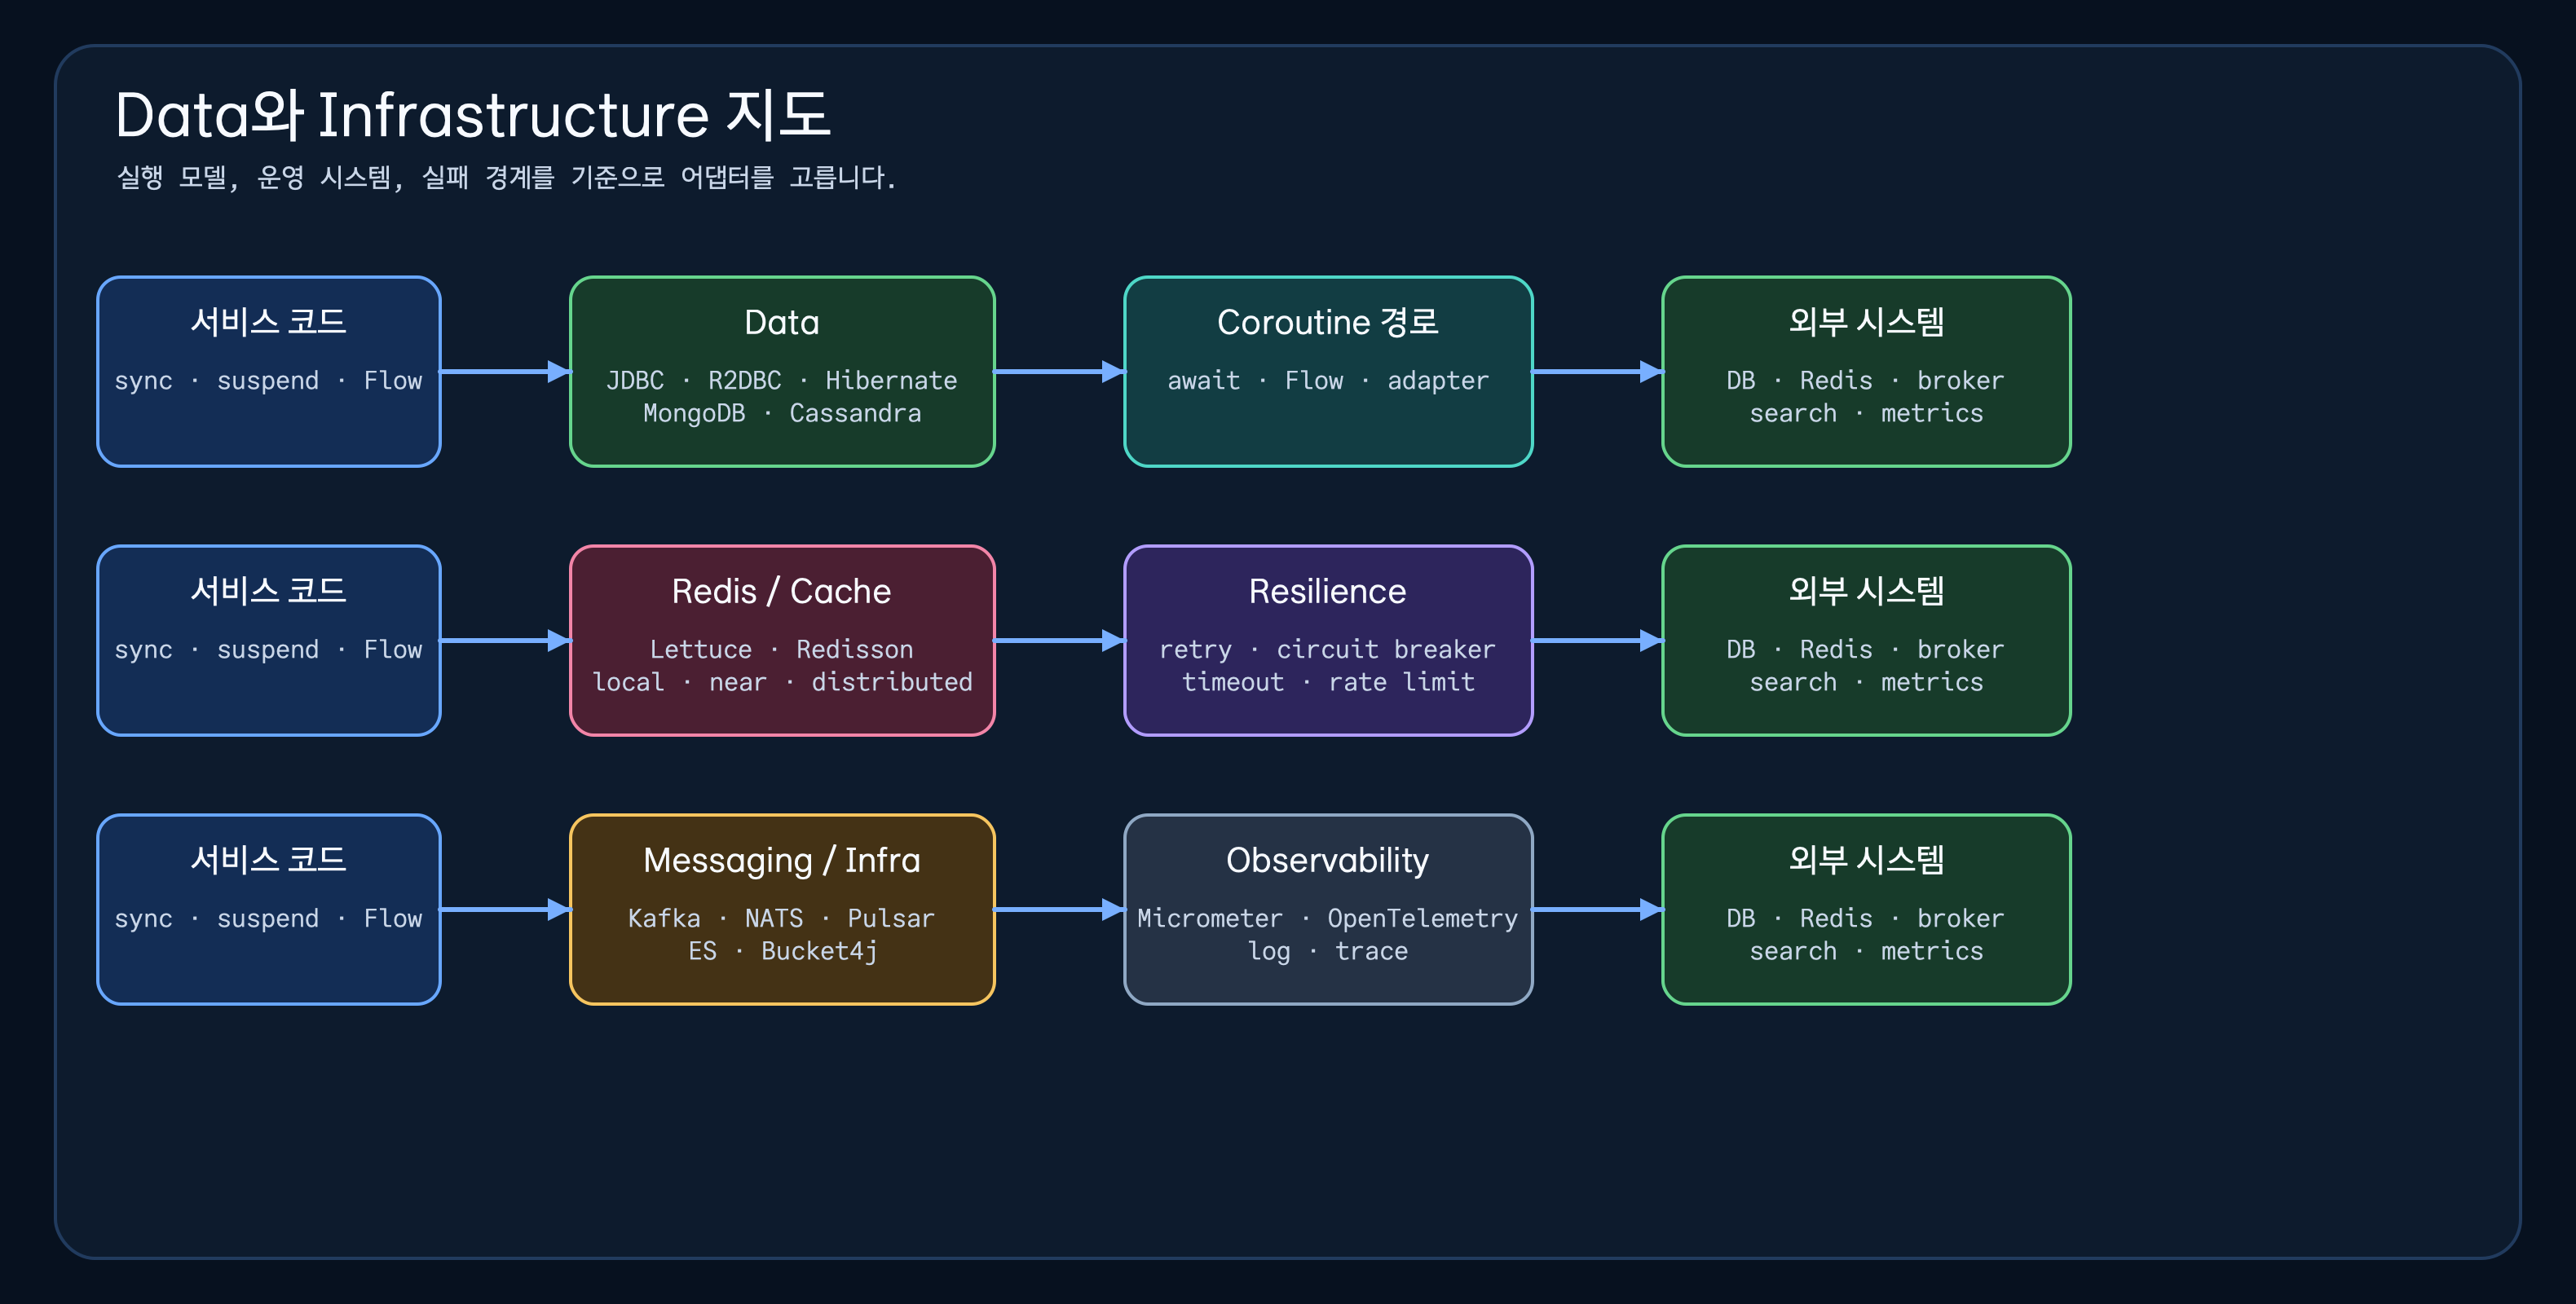Click the "Messaging / Infra" heading
Image resolution: width=2576 pixels, height=1304 pixels.
782,860
